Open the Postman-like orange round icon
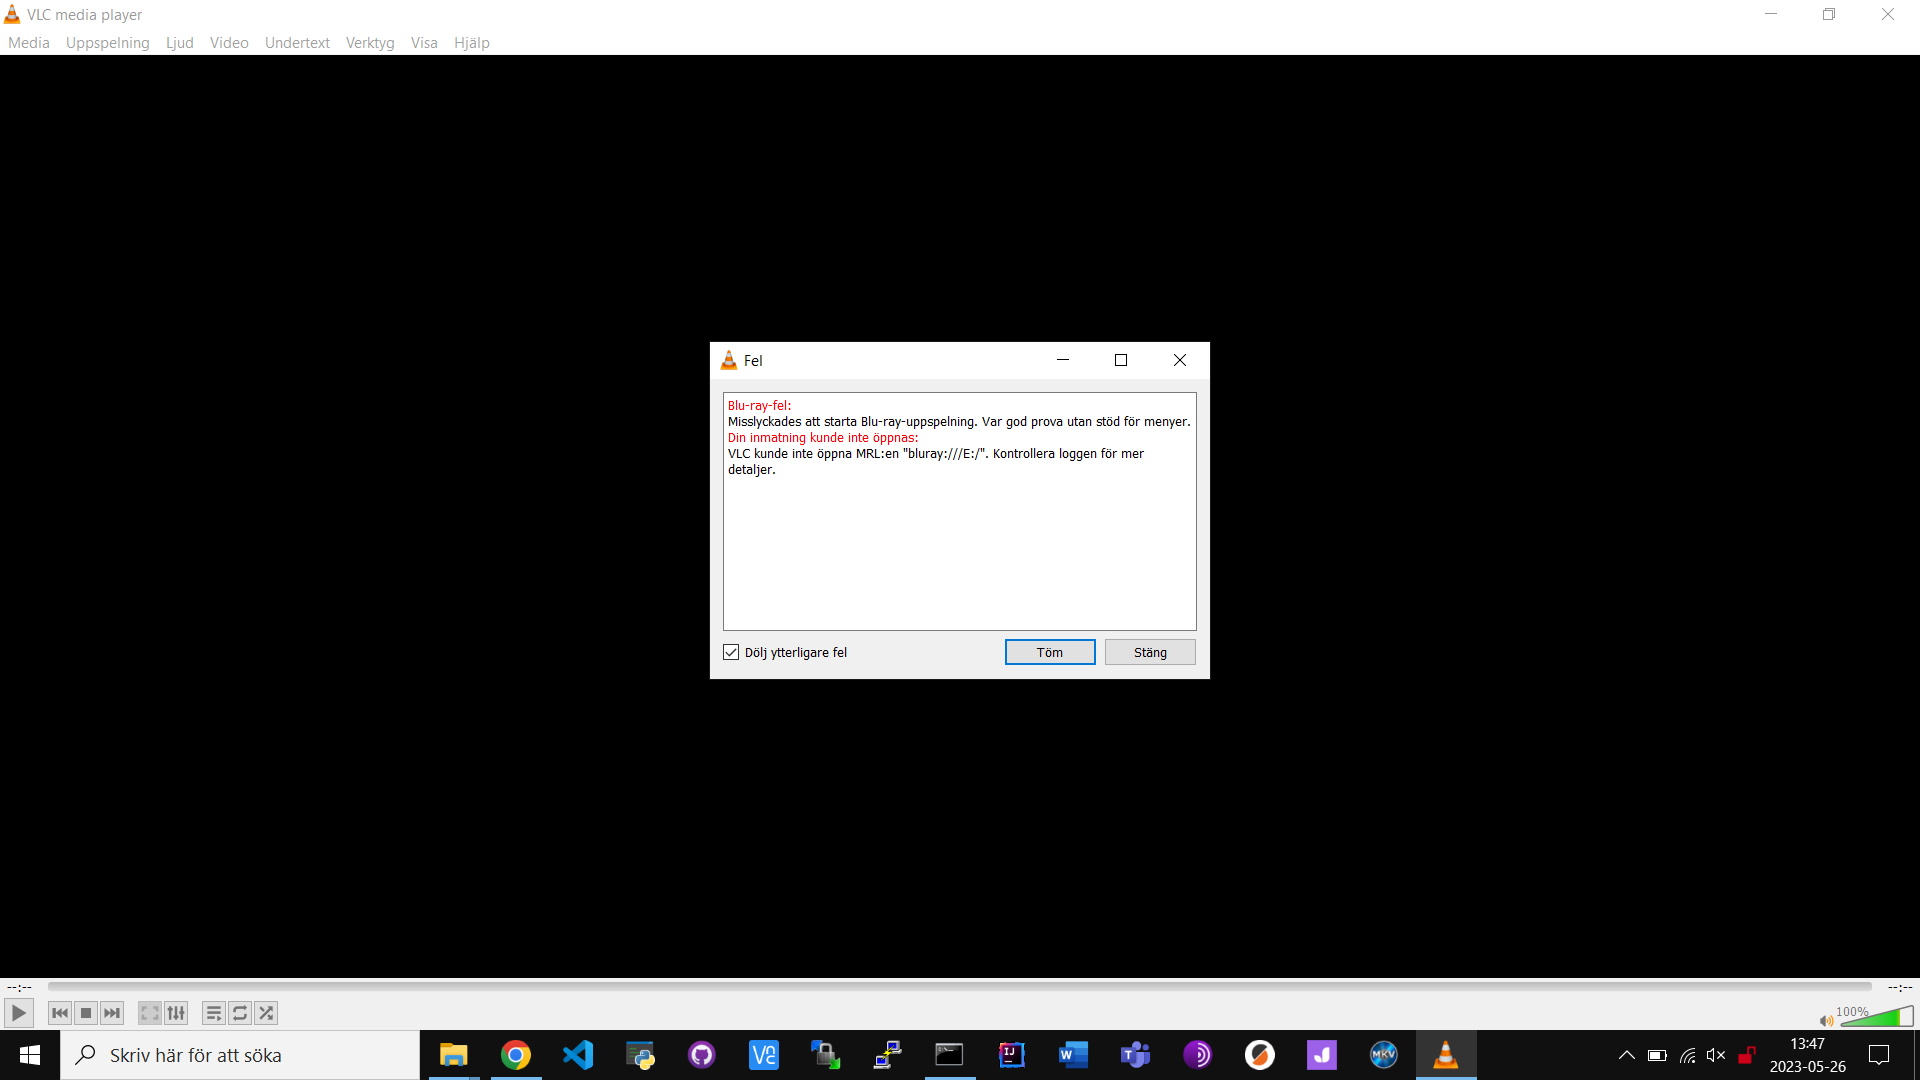Image resolution: width=1920 pixels, height=1080 pixels. pyautogui.click(x=1260, y=1055)
